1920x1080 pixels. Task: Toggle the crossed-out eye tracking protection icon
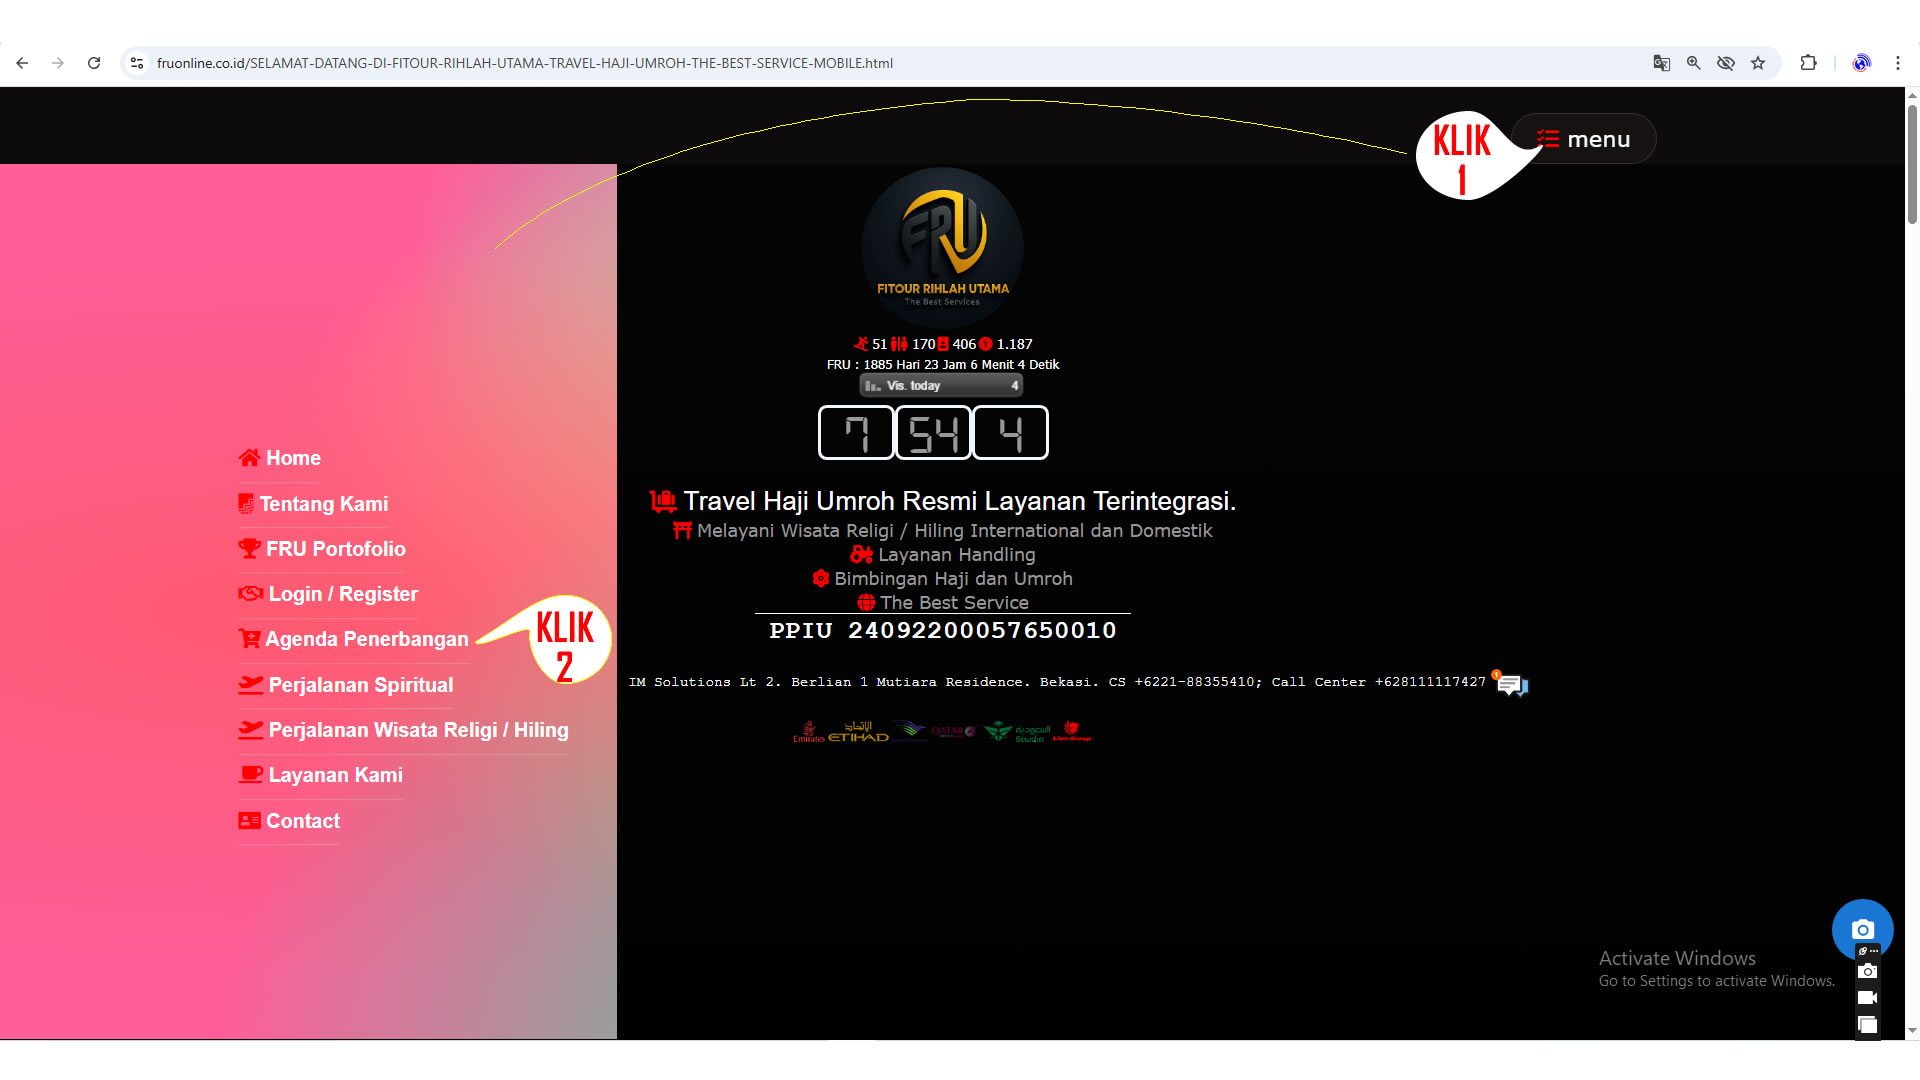(1726, 63)
